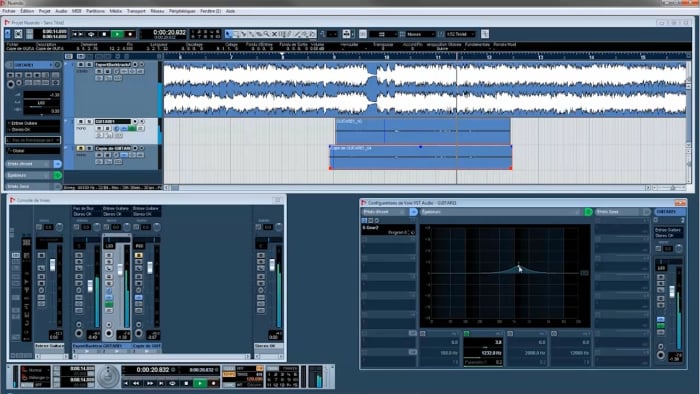Click the blue inserts bypass button in inspector
The height and width of the screenshot is (394, 700).
pos(58,164)
